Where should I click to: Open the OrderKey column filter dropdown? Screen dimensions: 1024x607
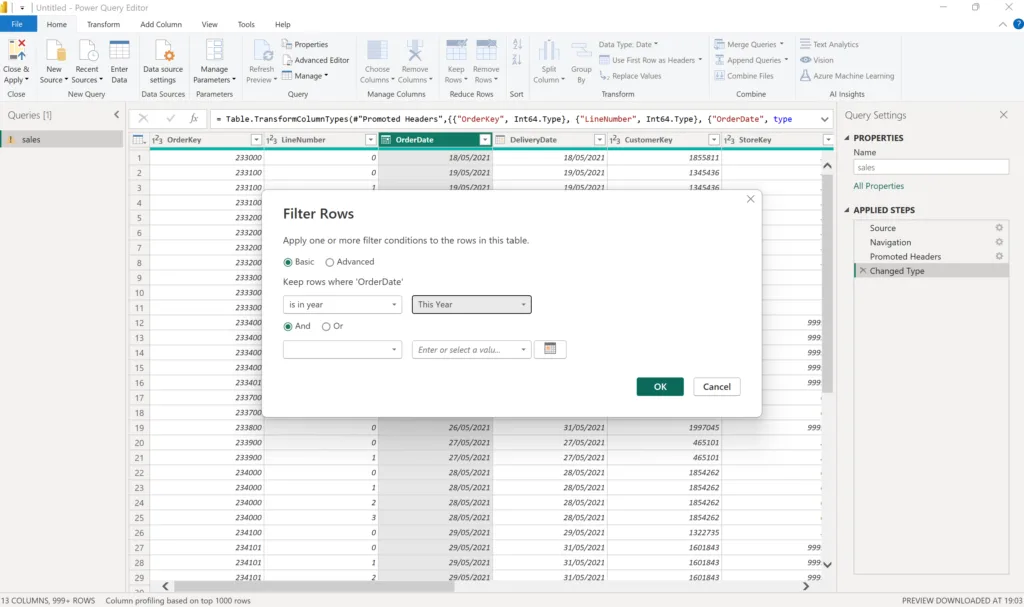256,140
